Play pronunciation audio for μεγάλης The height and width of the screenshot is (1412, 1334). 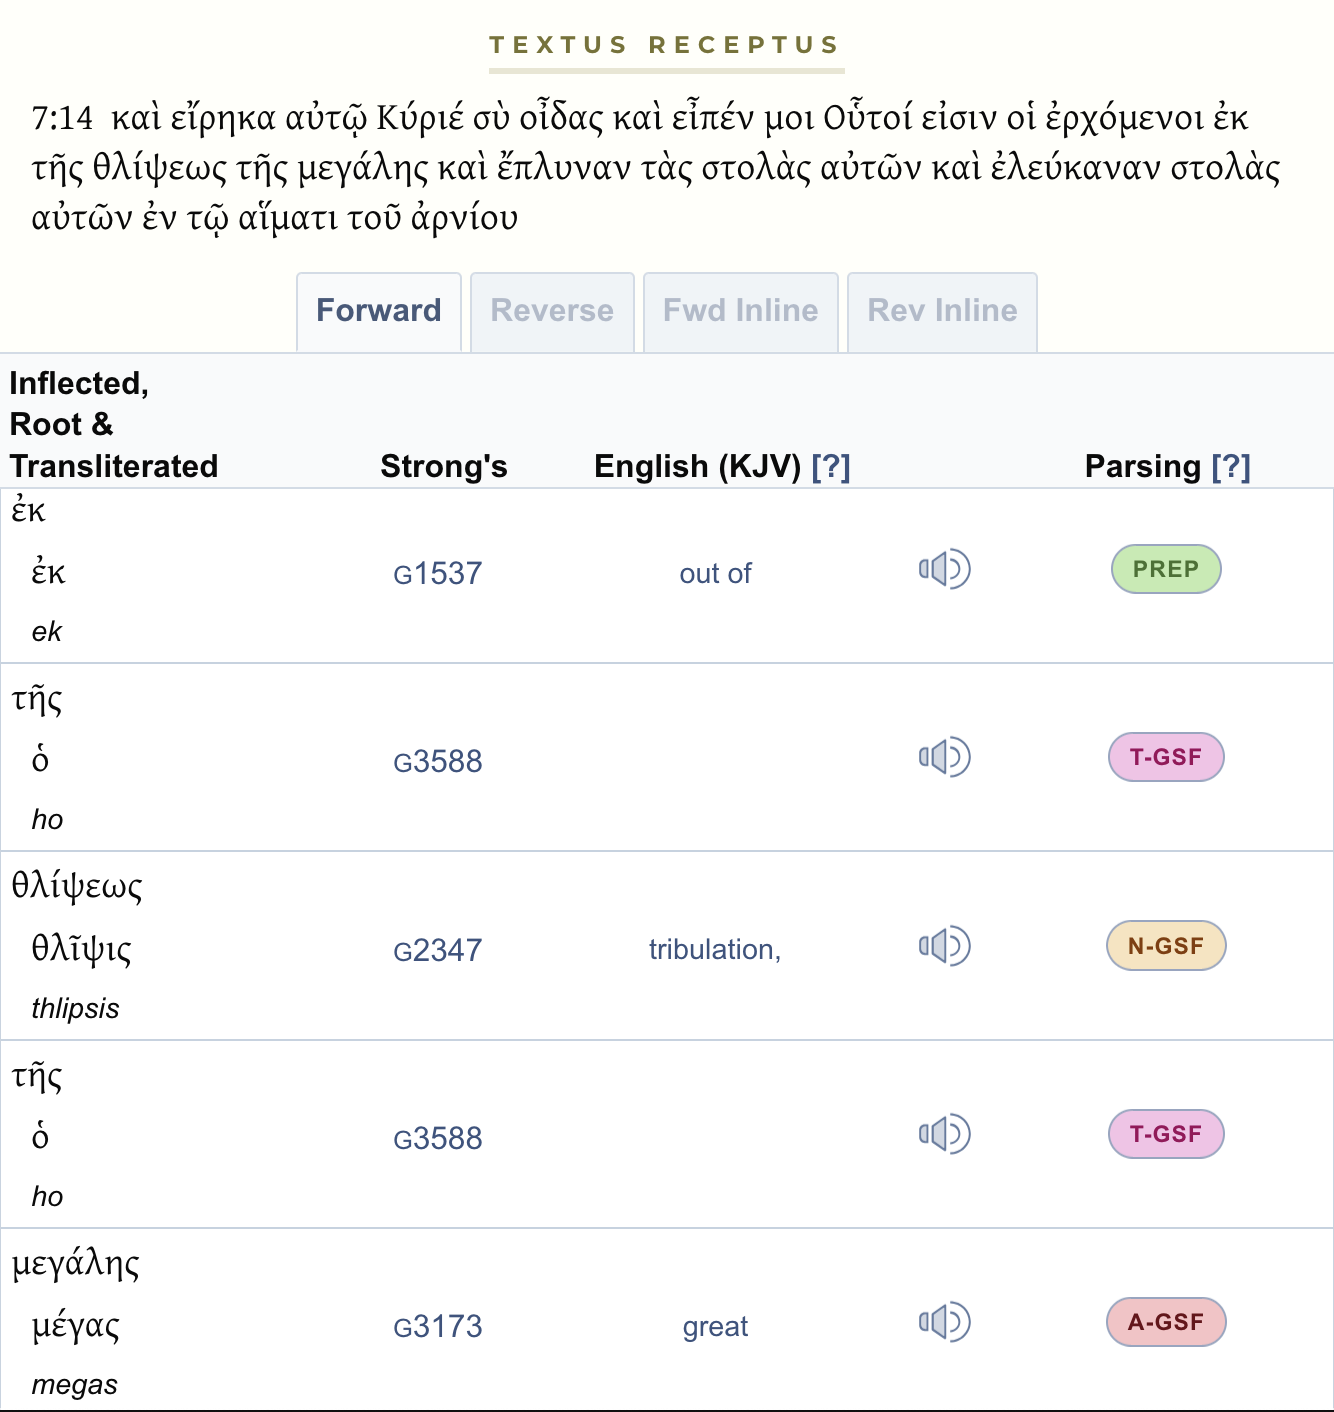point(945,1322)
